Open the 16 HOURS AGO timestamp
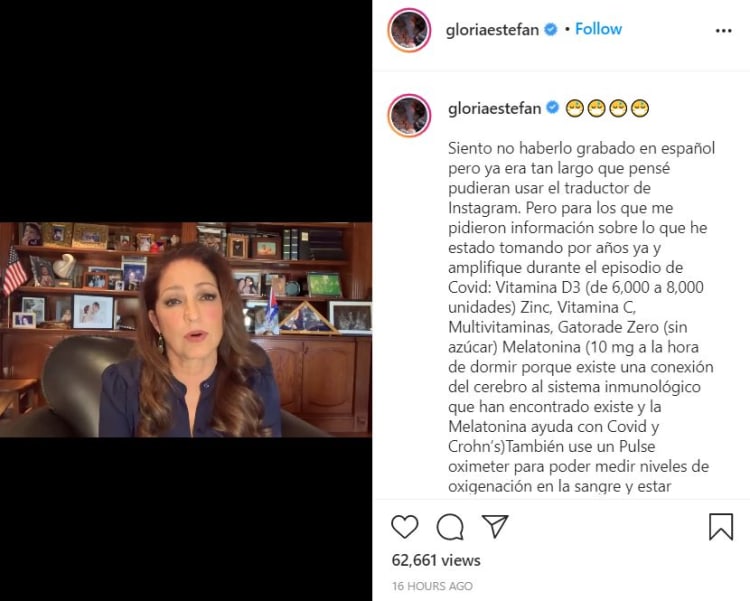The image size is (750, 601). coord(432,586)
